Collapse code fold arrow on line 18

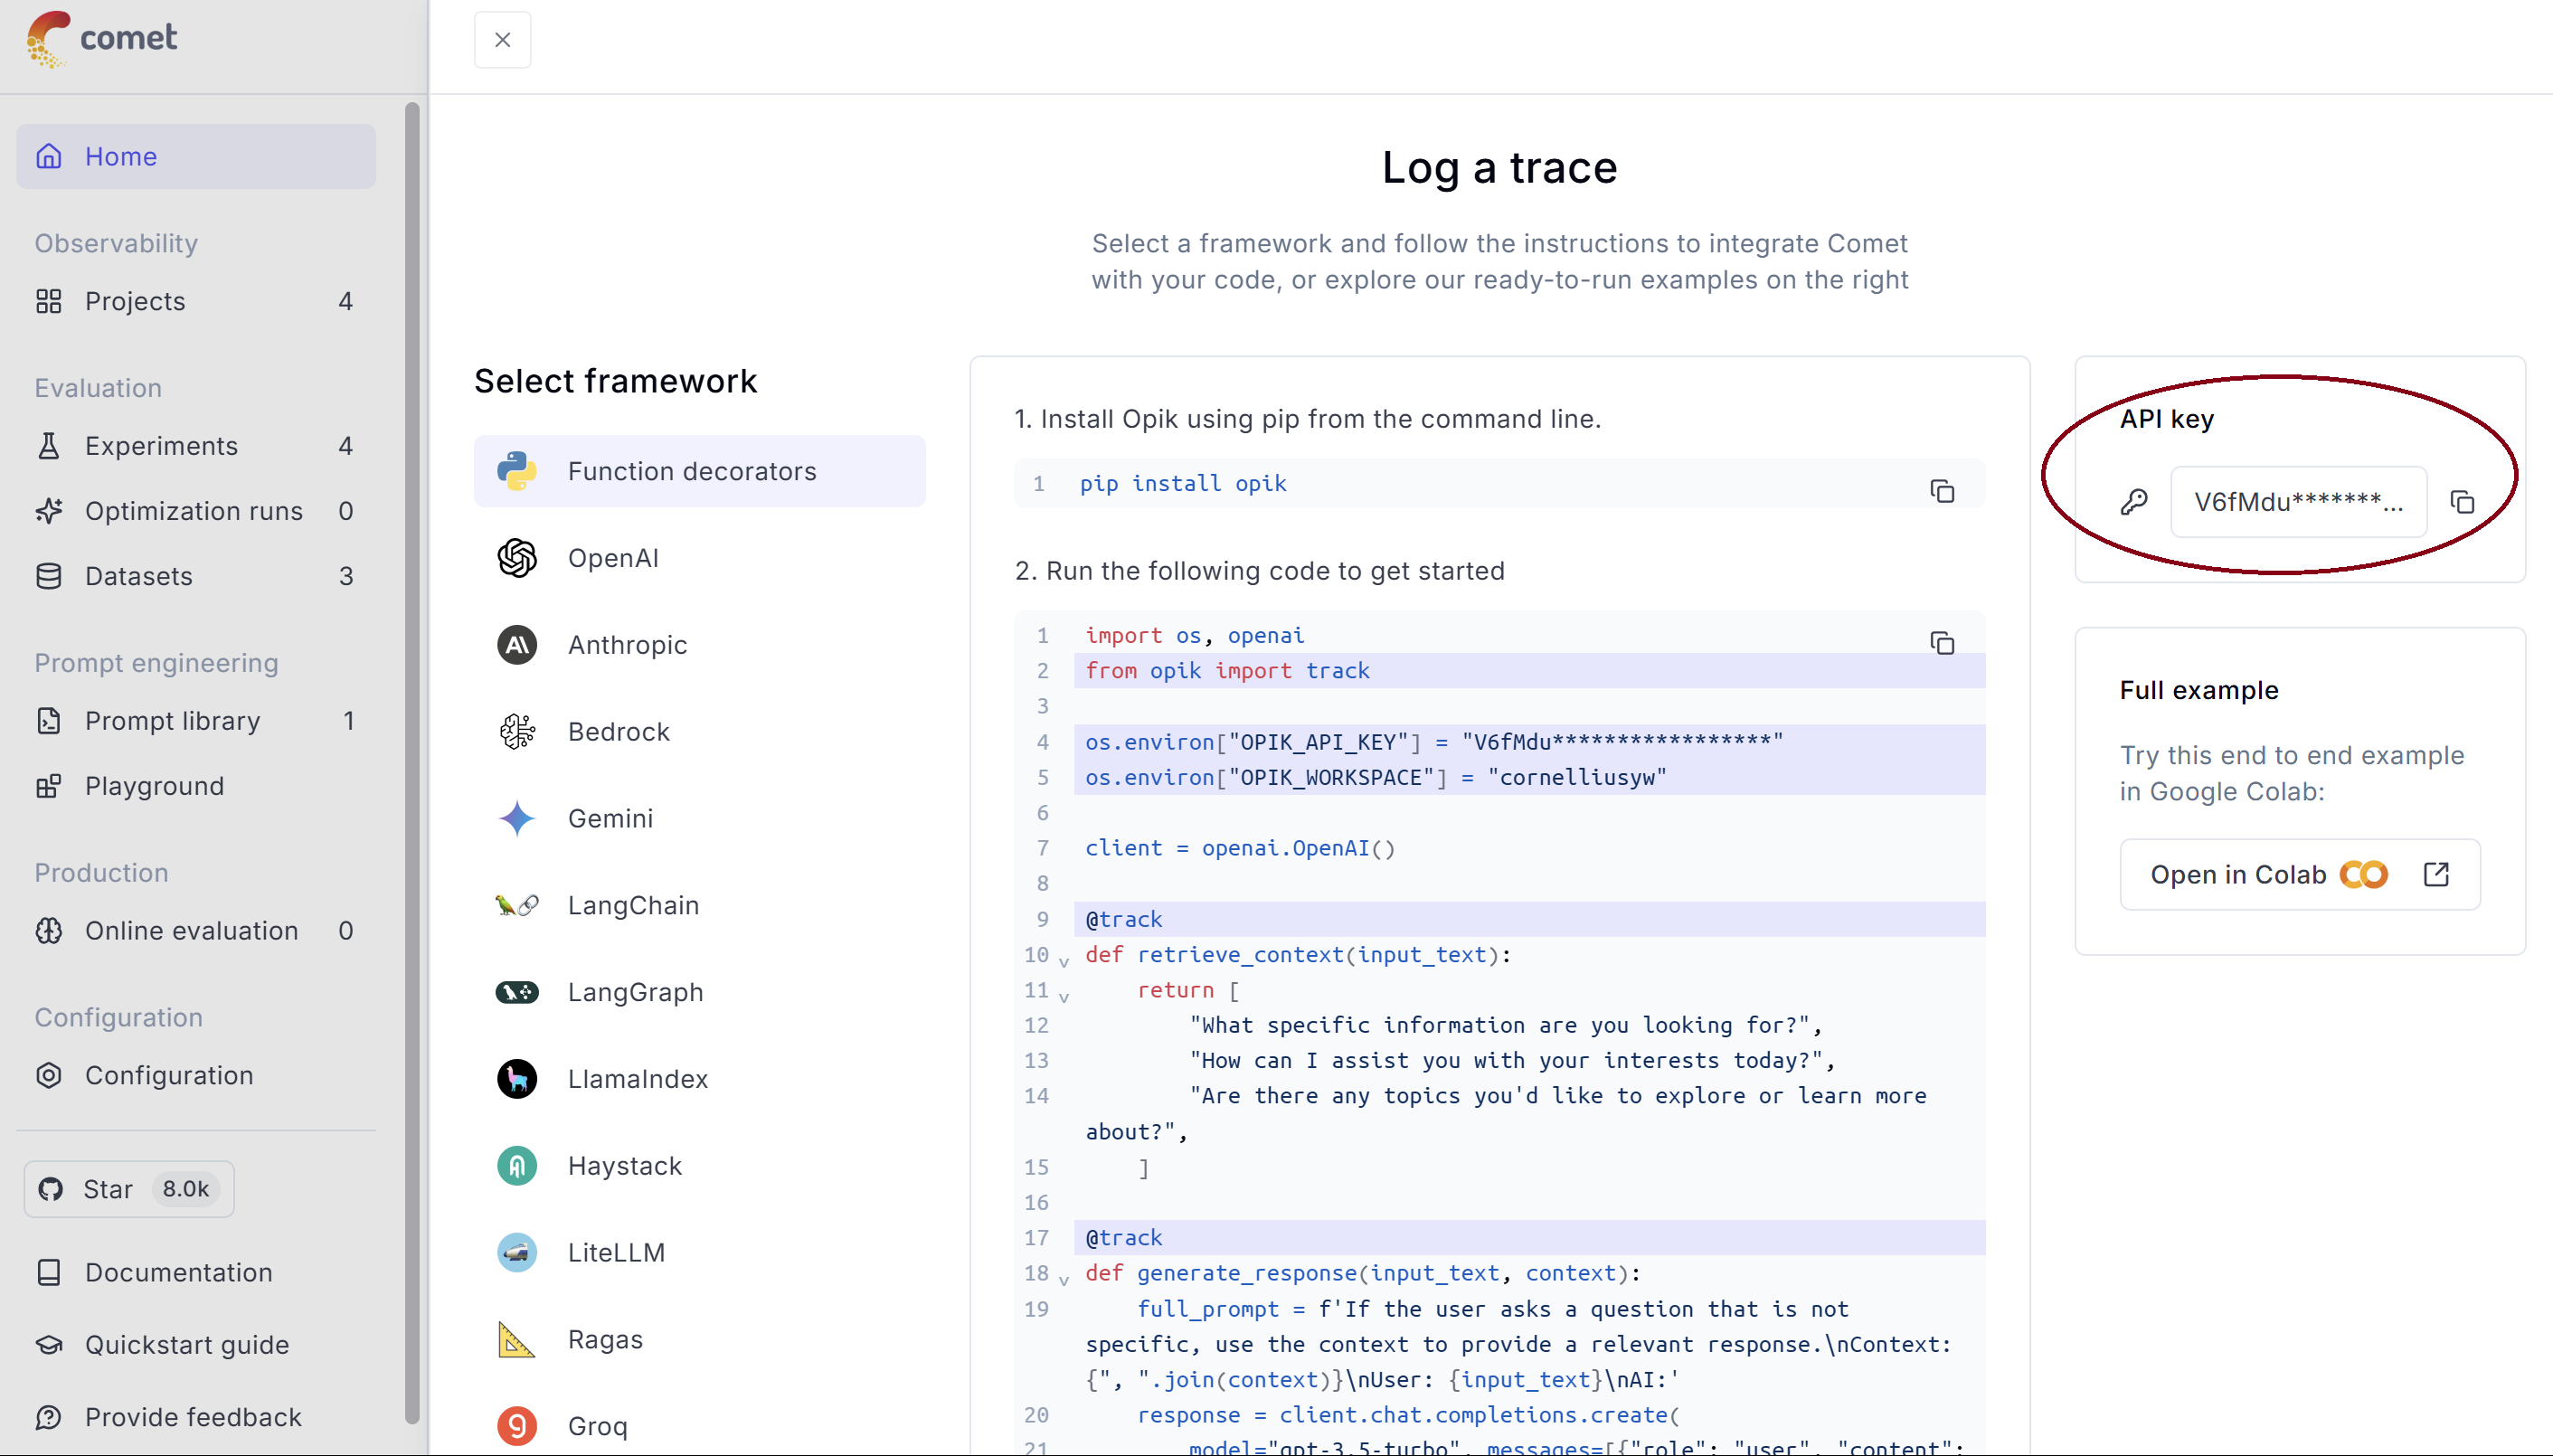tap(1064, 1279)
